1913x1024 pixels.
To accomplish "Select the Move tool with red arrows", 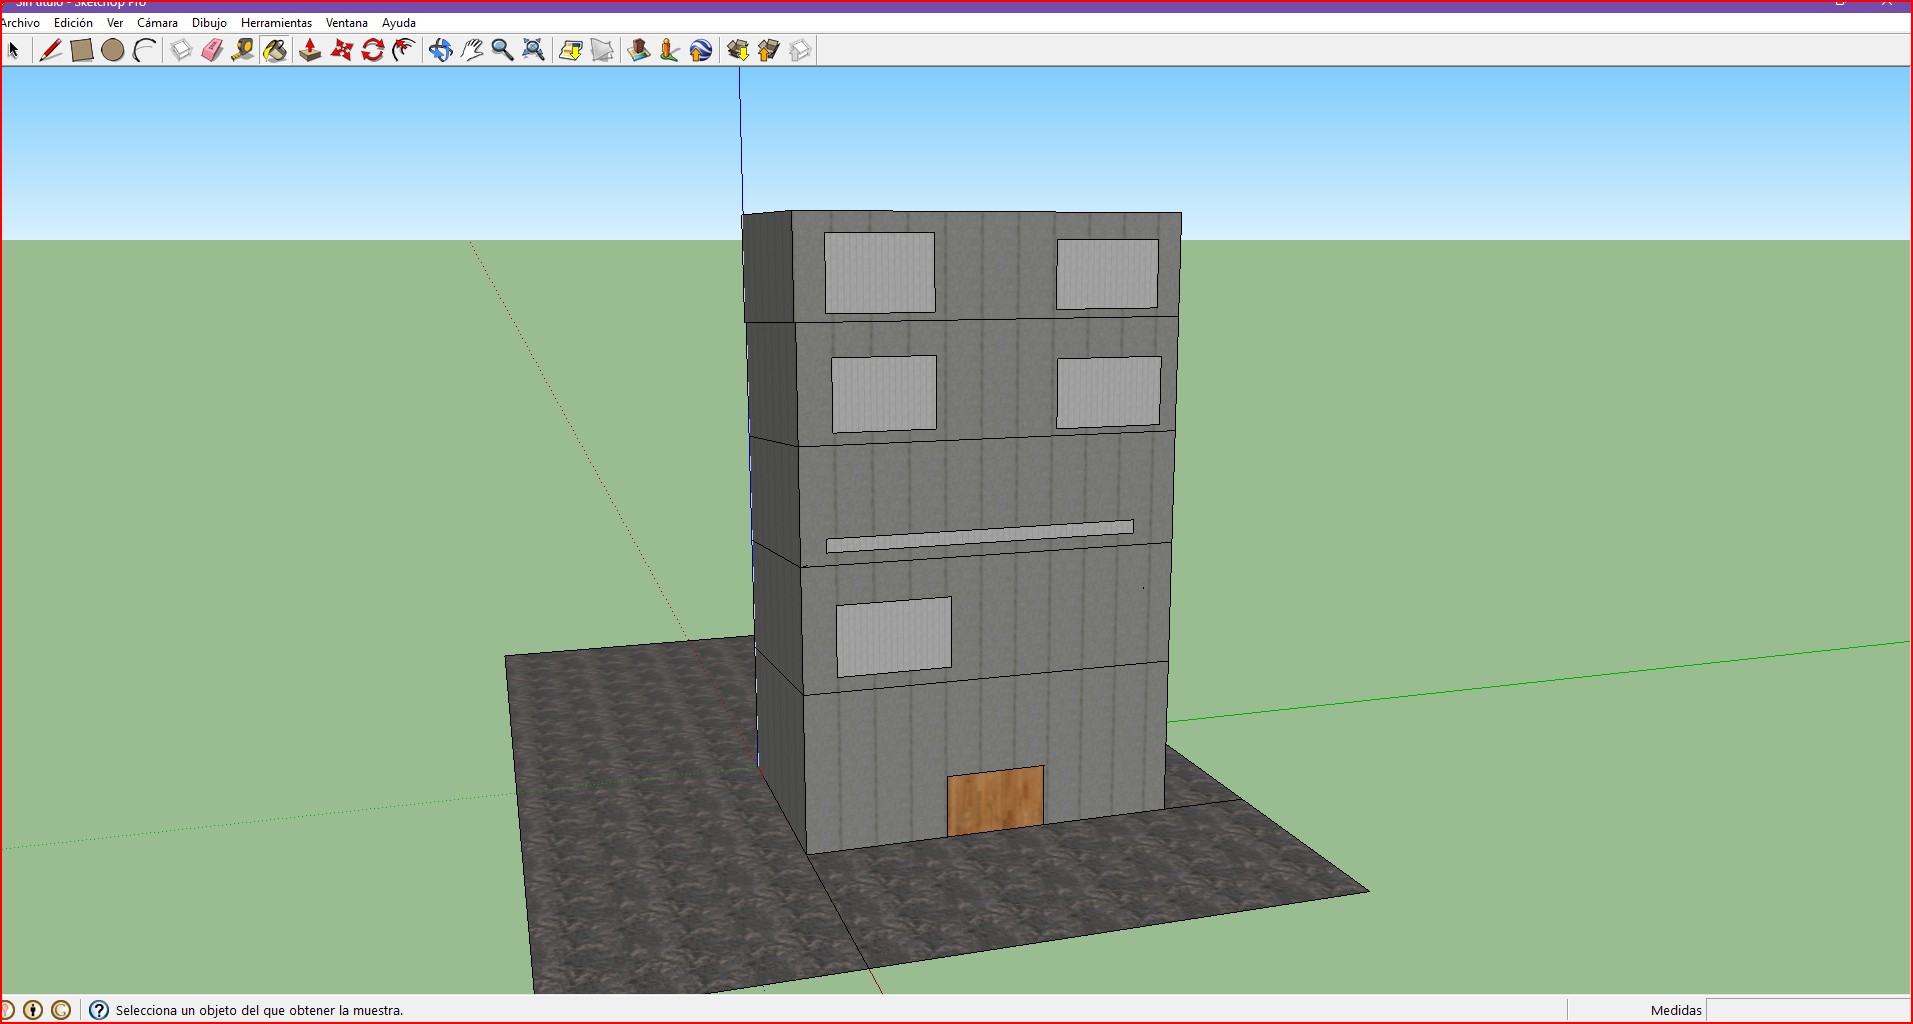I will [342, 50].
